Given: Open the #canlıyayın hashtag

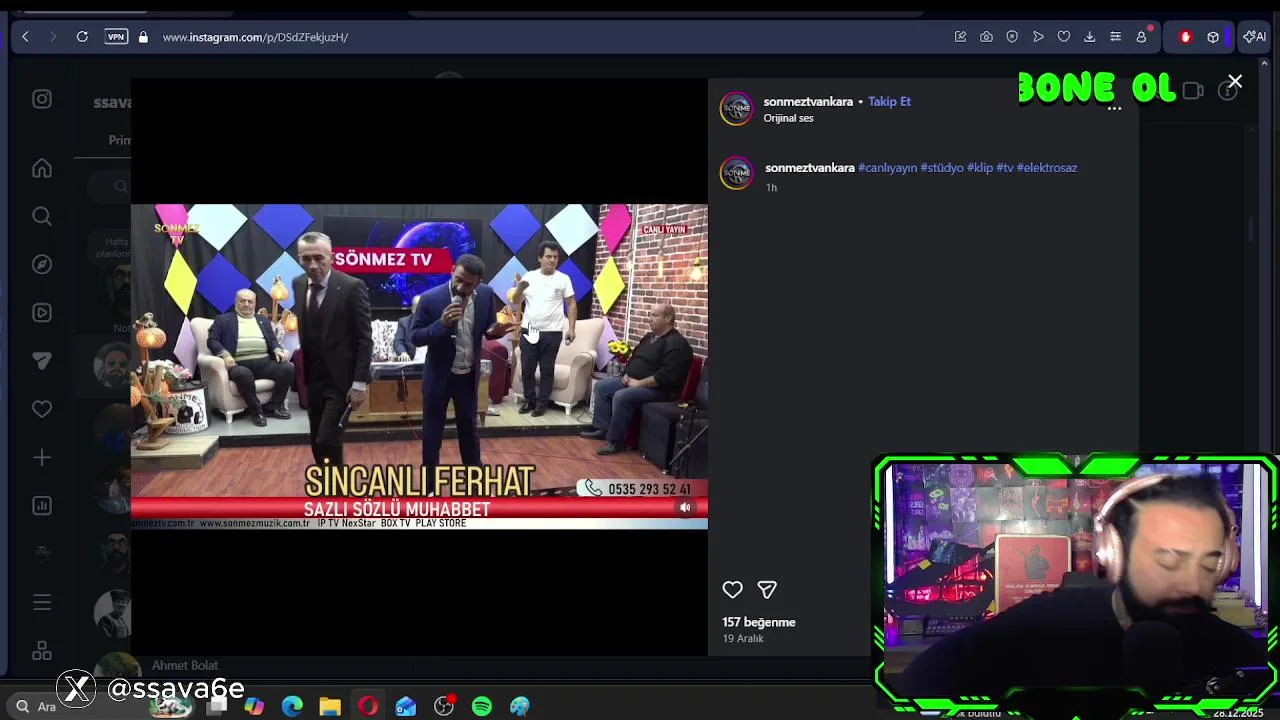Looking at the screenshot, I should [887, 168].
